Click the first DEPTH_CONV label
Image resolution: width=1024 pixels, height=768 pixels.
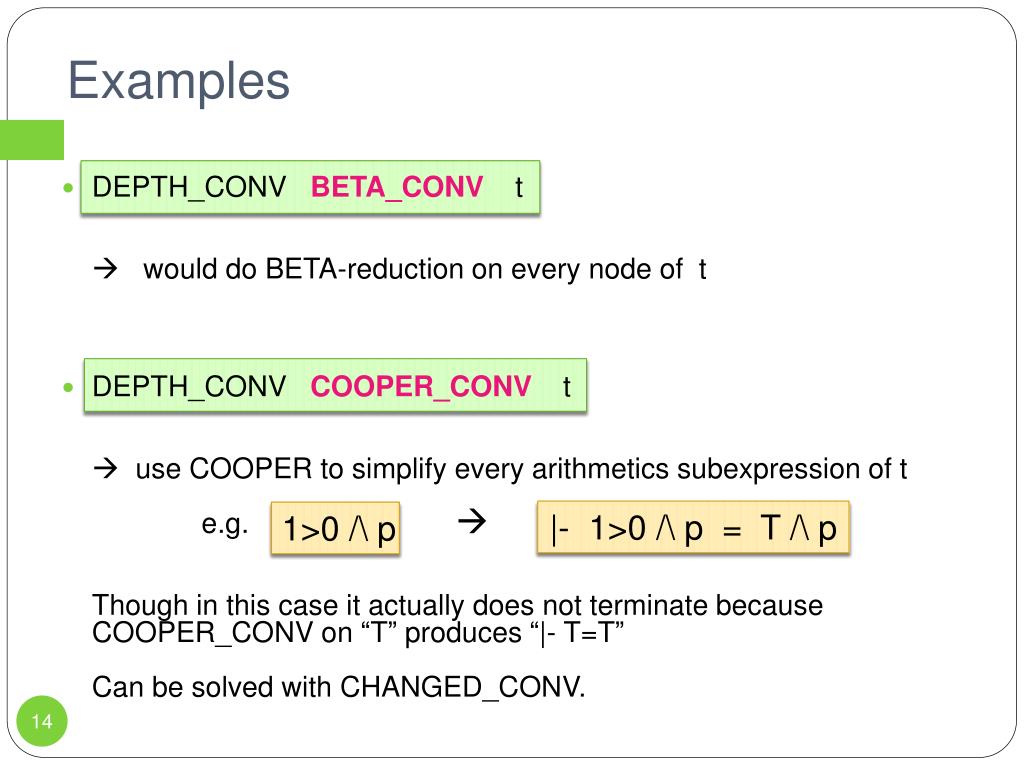pyautogui.click(x=189, y=187)
